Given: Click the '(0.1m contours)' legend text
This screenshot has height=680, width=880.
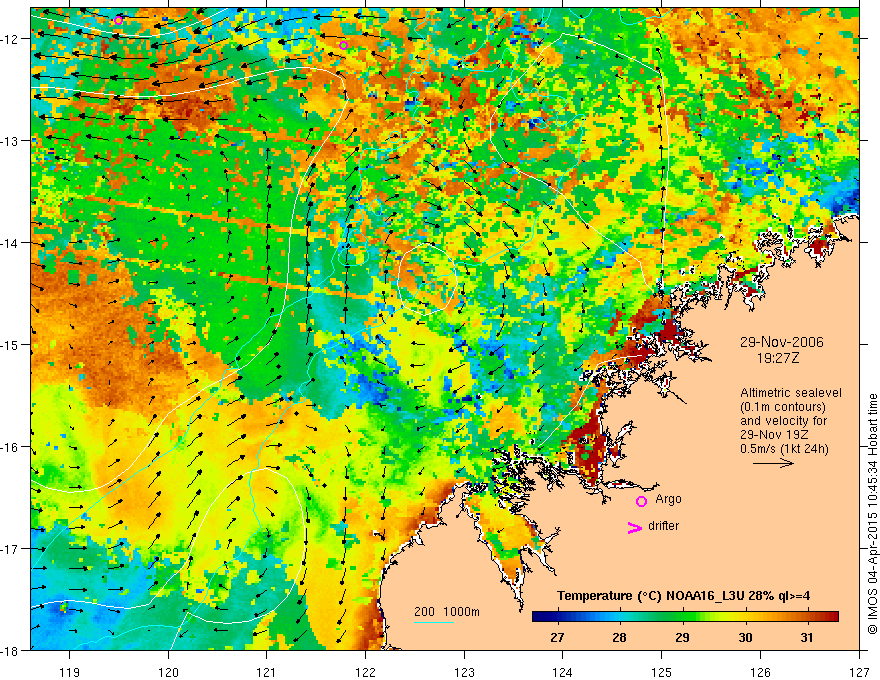Looking at the screenshot, I should coord(782,407).
